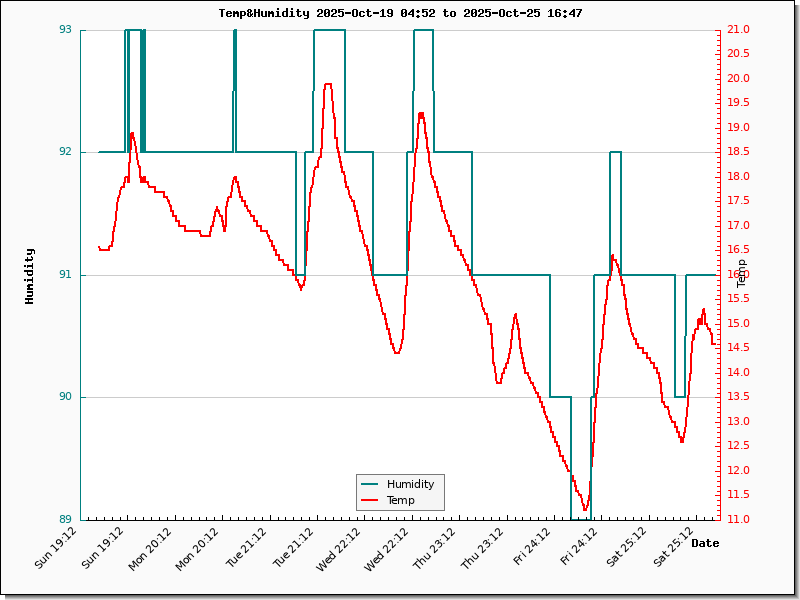
Task: Click the chart title text
Action: click(400, 14)
